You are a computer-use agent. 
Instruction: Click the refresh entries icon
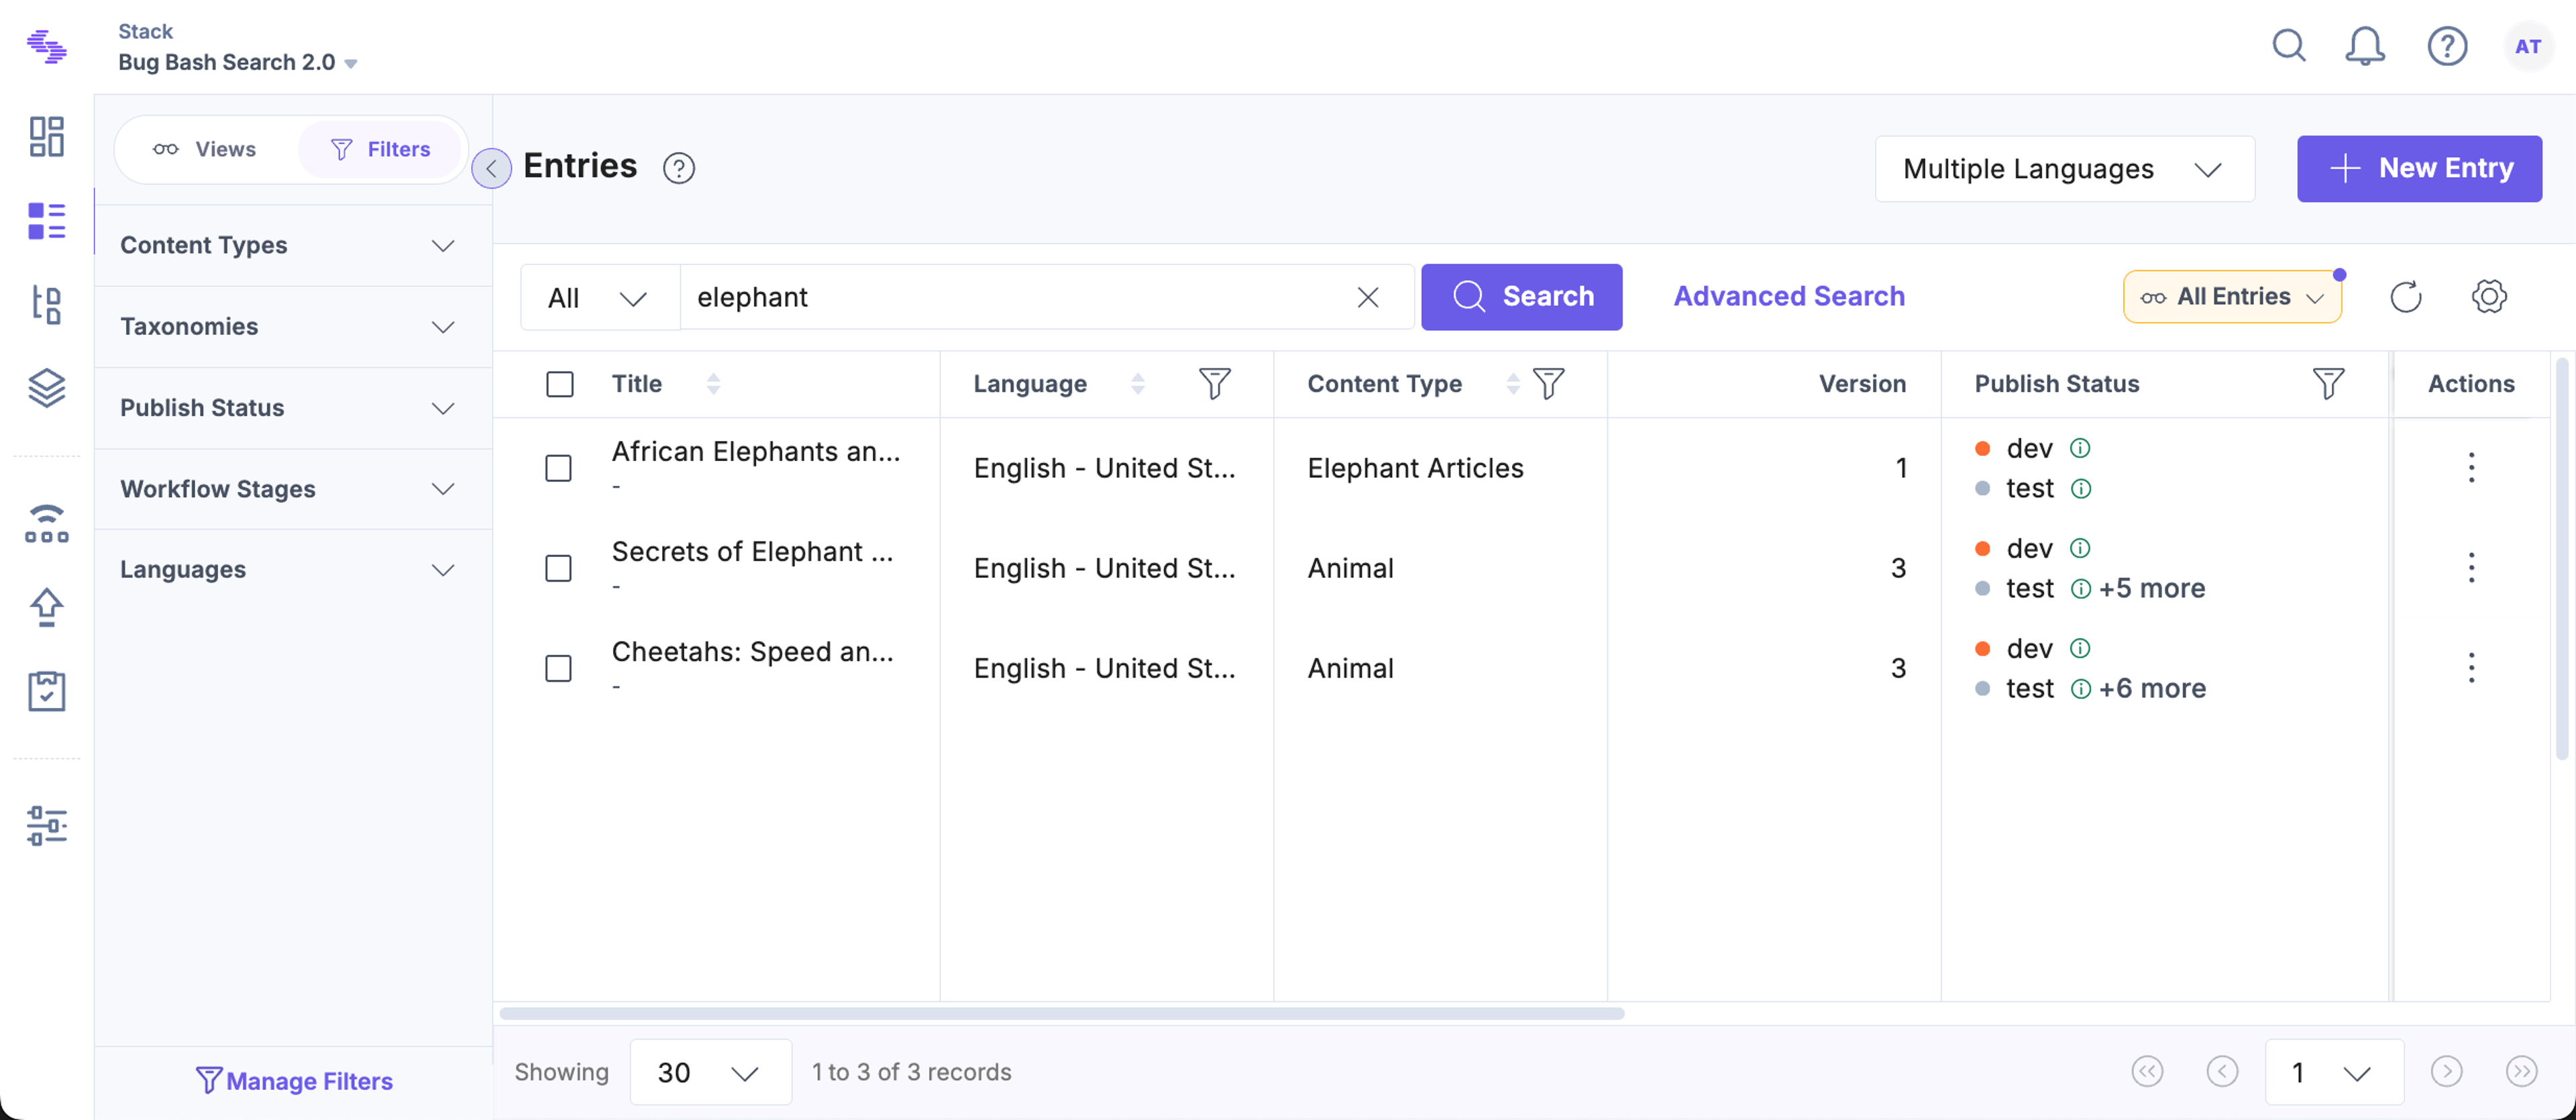2406,297
